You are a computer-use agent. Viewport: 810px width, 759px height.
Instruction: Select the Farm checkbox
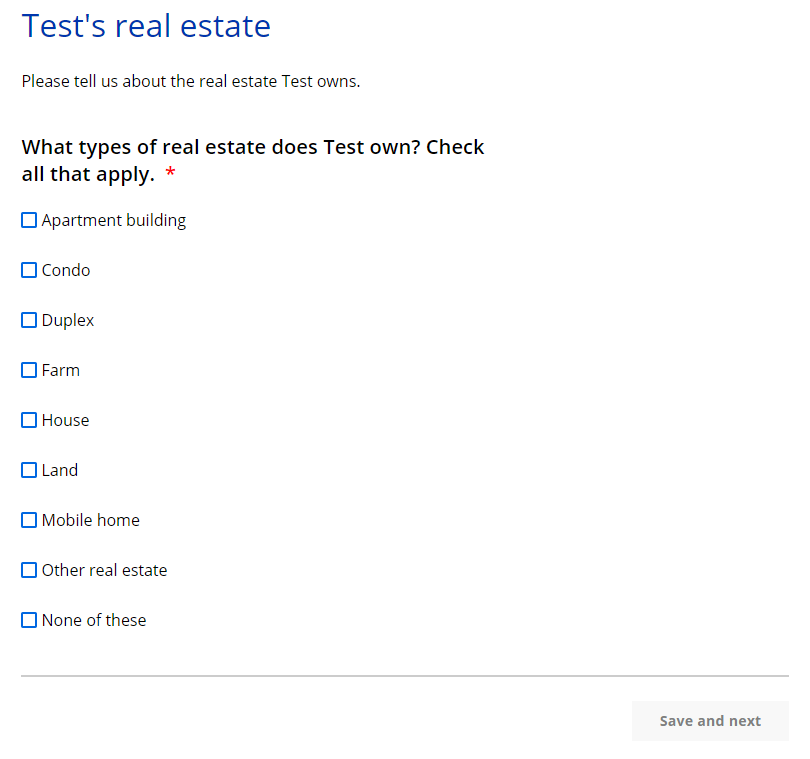coord(29,370)
